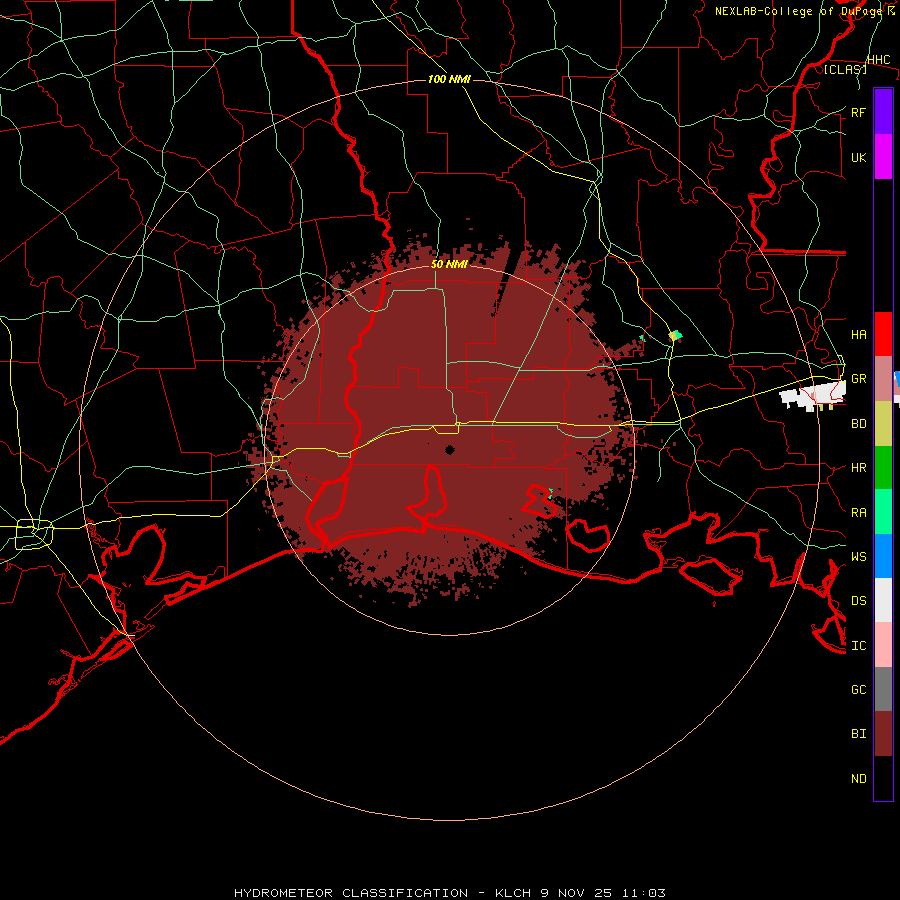Click the light pink IC legend swatch
Screen dimensions: 900x900
pos(883,645)
